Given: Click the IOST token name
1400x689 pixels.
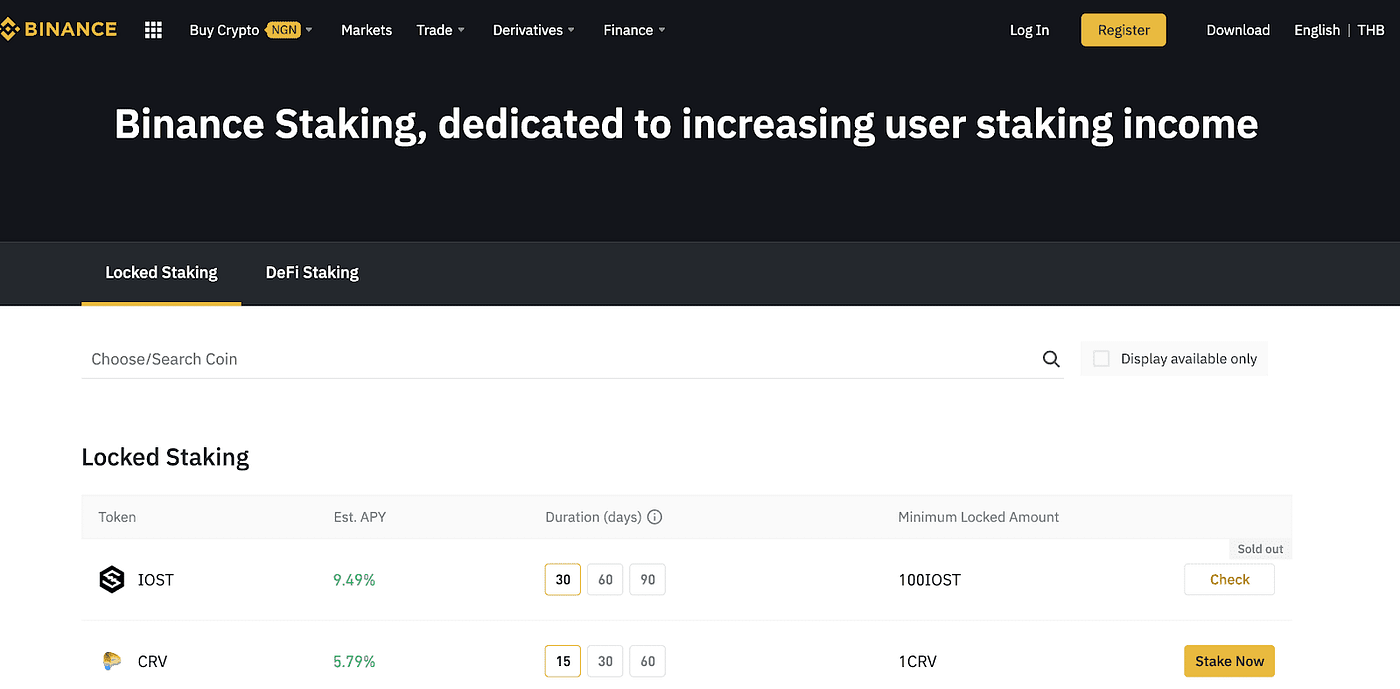Looking at the screenshot, I should coord(156,580).
